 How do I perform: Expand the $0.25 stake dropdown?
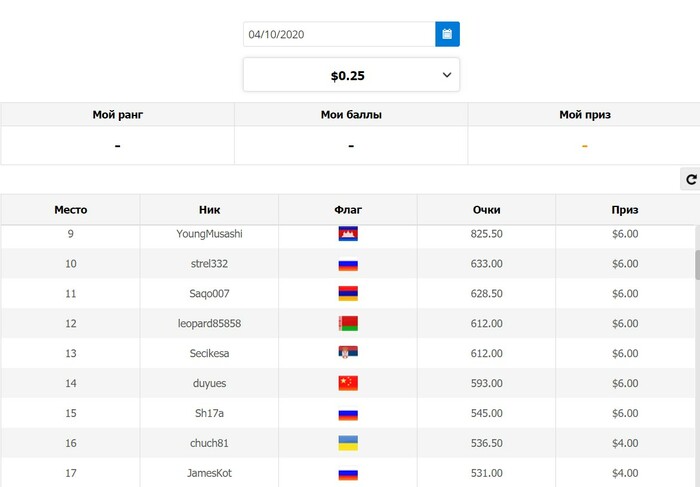point(350,75)
